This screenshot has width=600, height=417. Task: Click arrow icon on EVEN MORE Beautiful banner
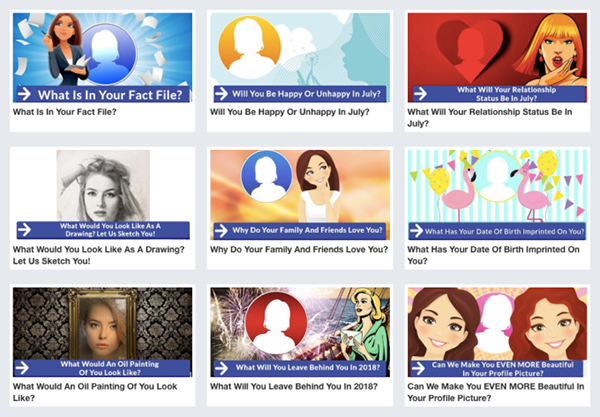418,368
